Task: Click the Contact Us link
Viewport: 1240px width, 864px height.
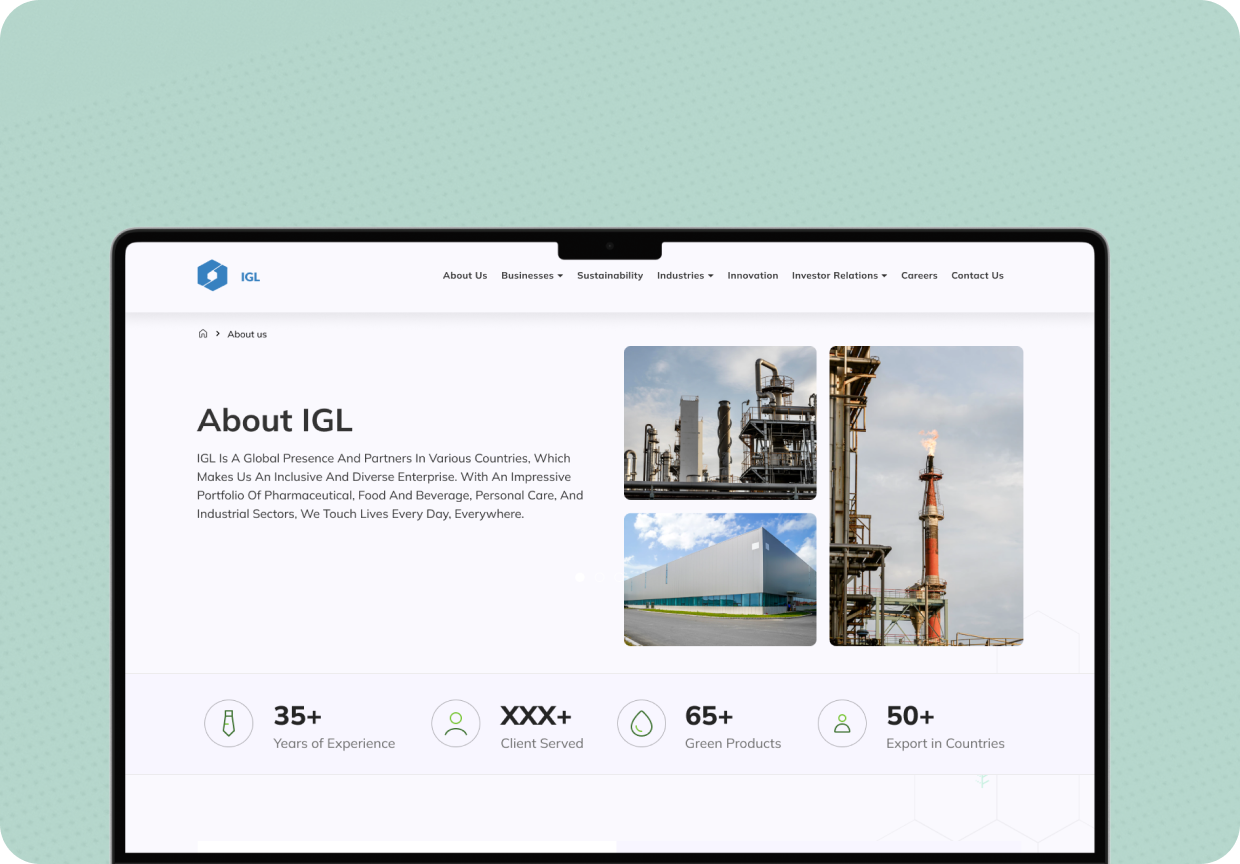Action: coord(977,276)
